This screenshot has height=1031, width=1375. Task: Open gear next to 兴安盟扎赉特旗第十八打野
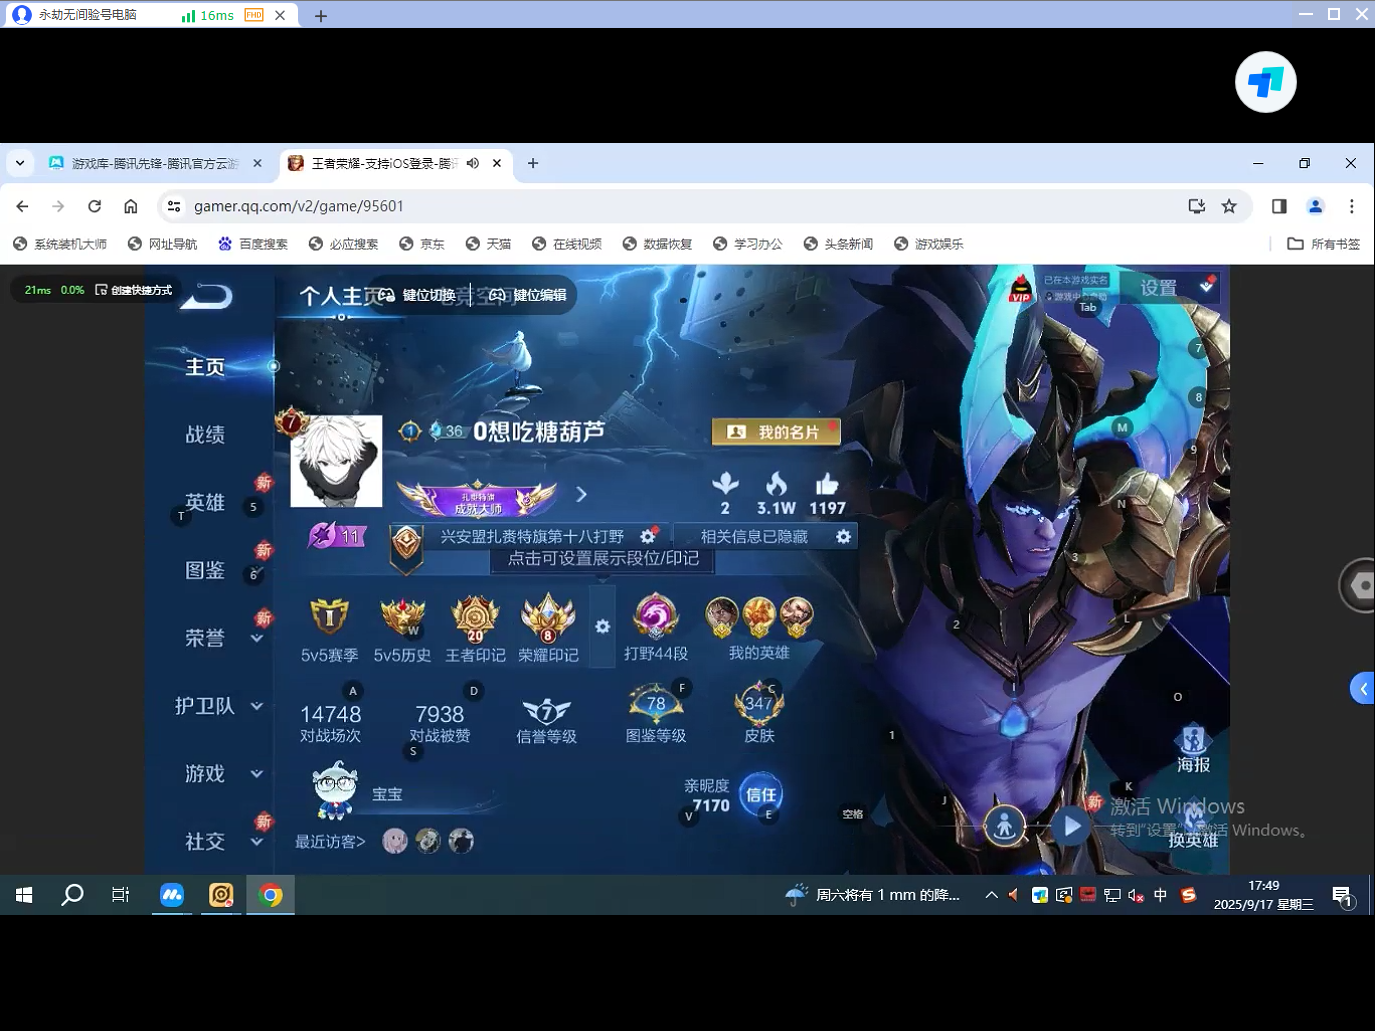(x=648, y=537)
